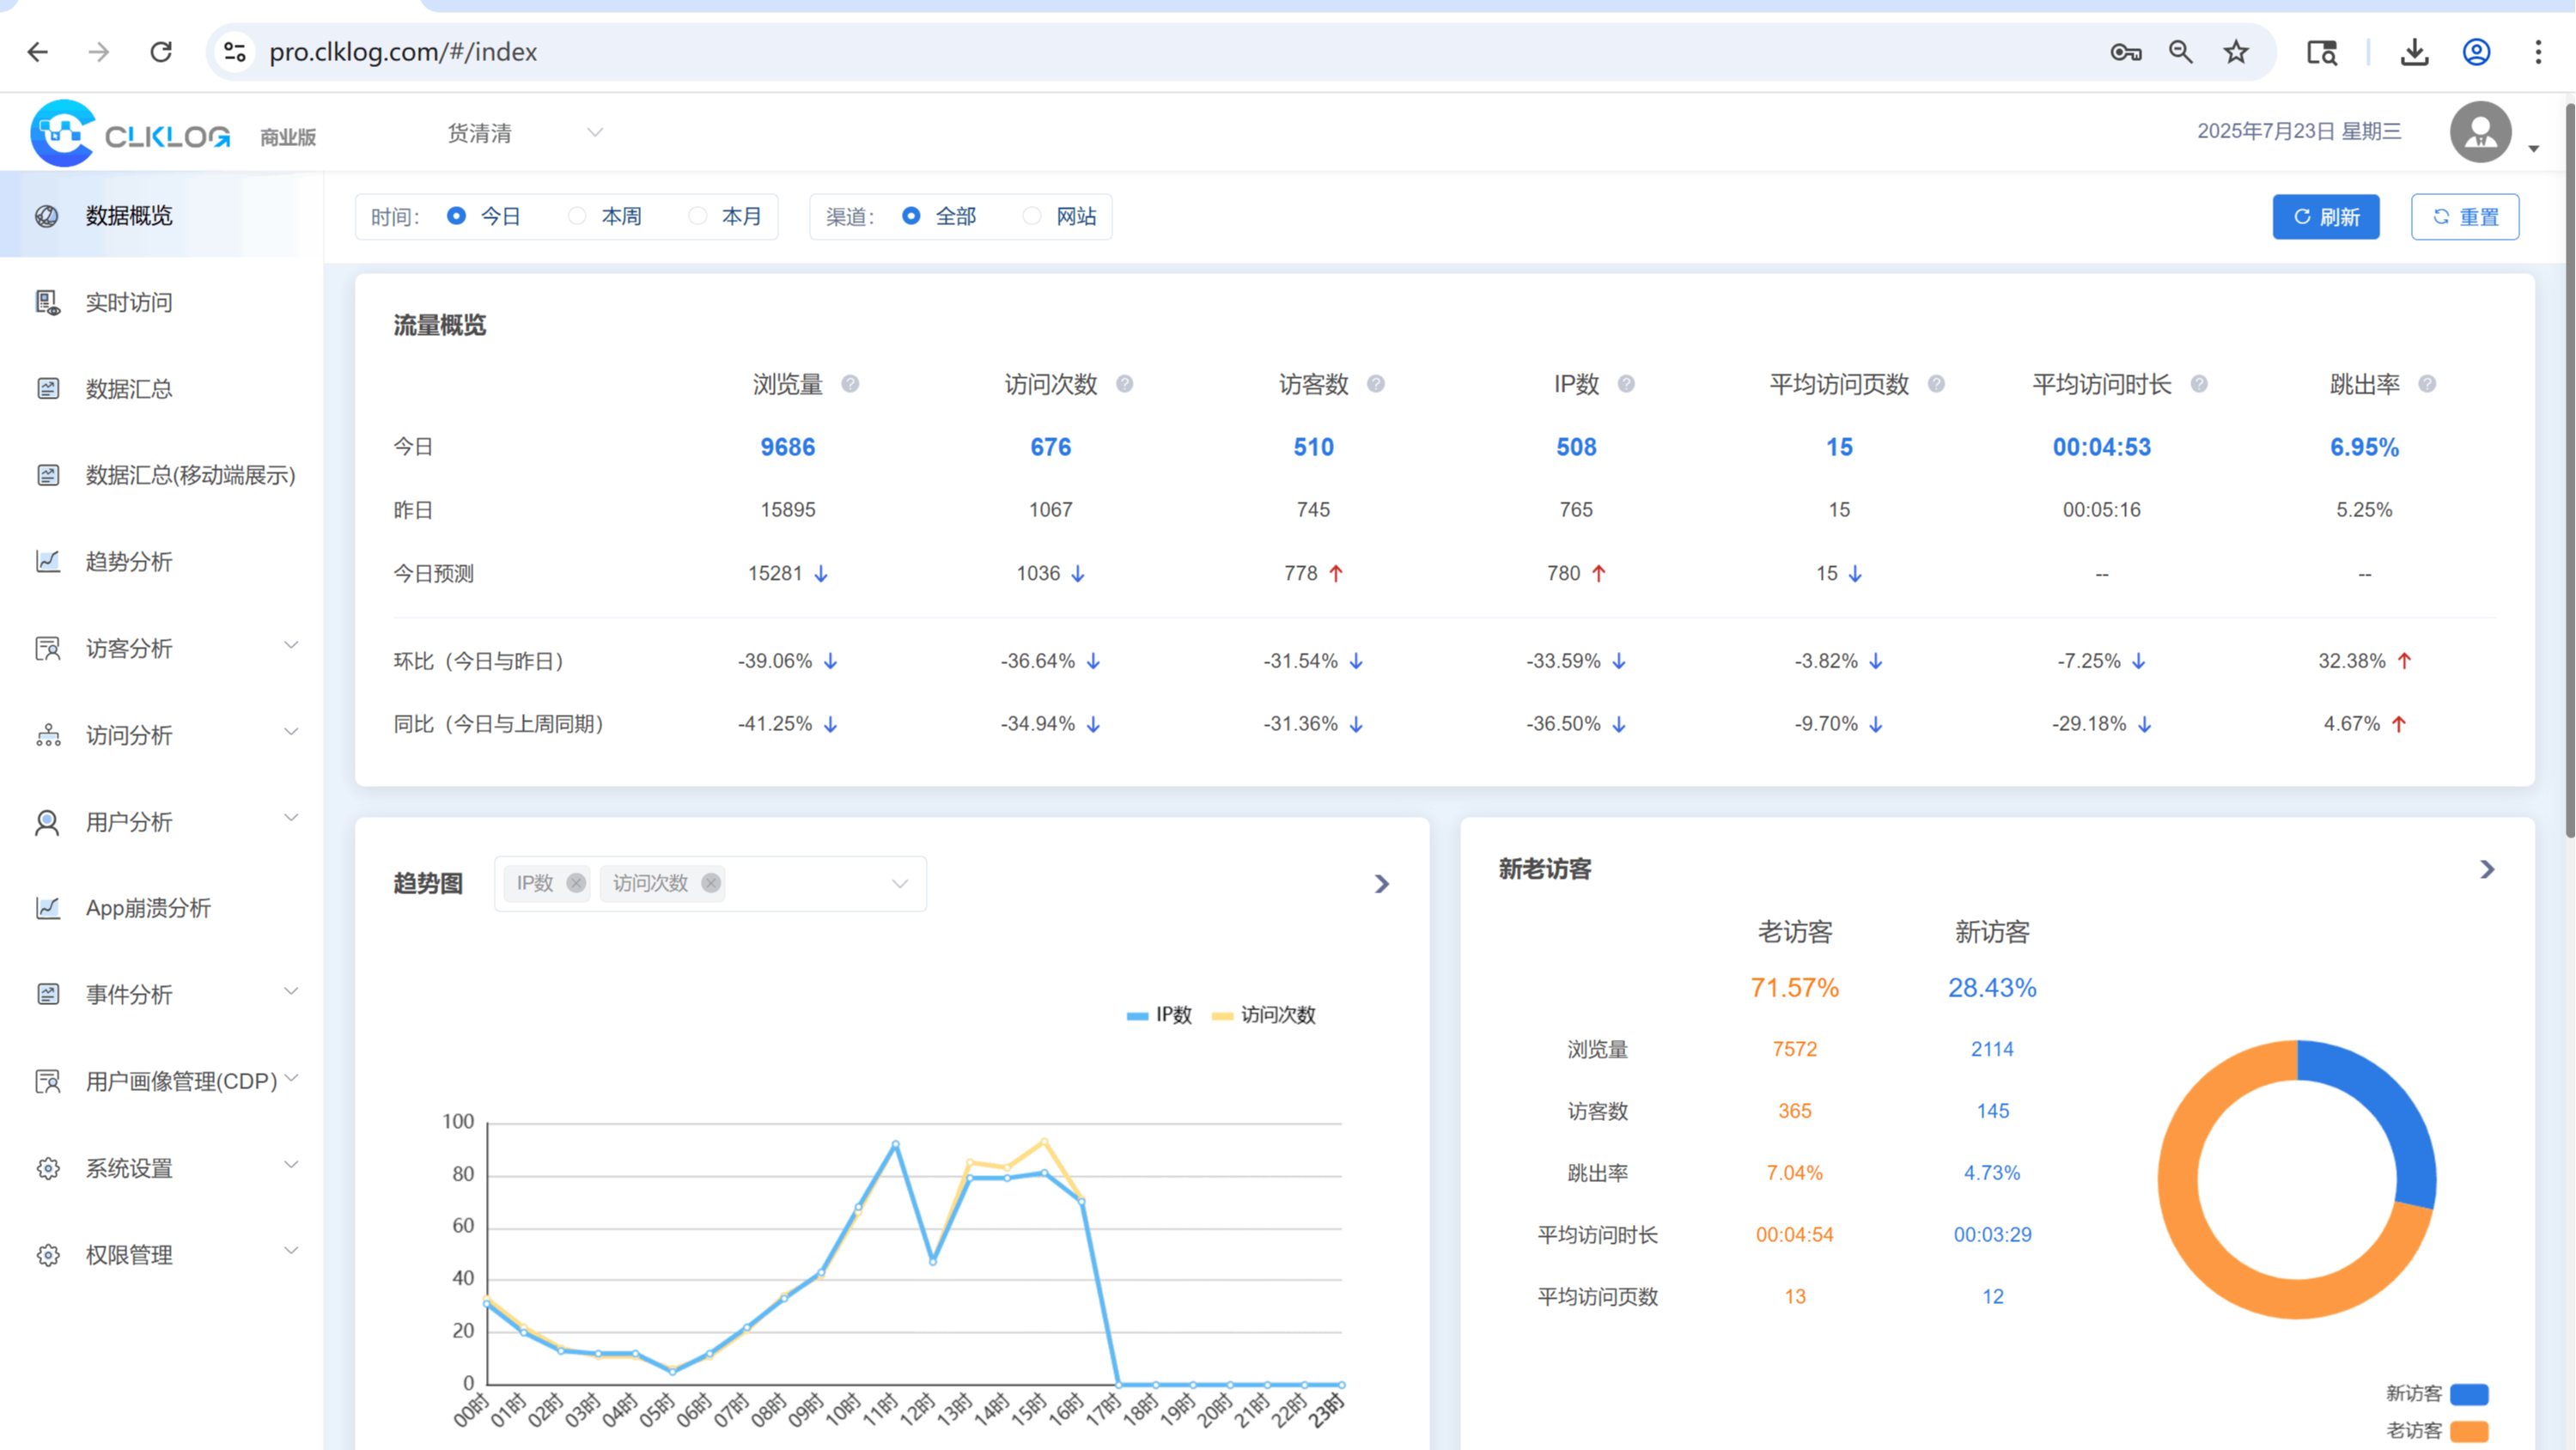Click the help icon beside 跳出率
2576x1450 pixels.
click(2427, 384)
